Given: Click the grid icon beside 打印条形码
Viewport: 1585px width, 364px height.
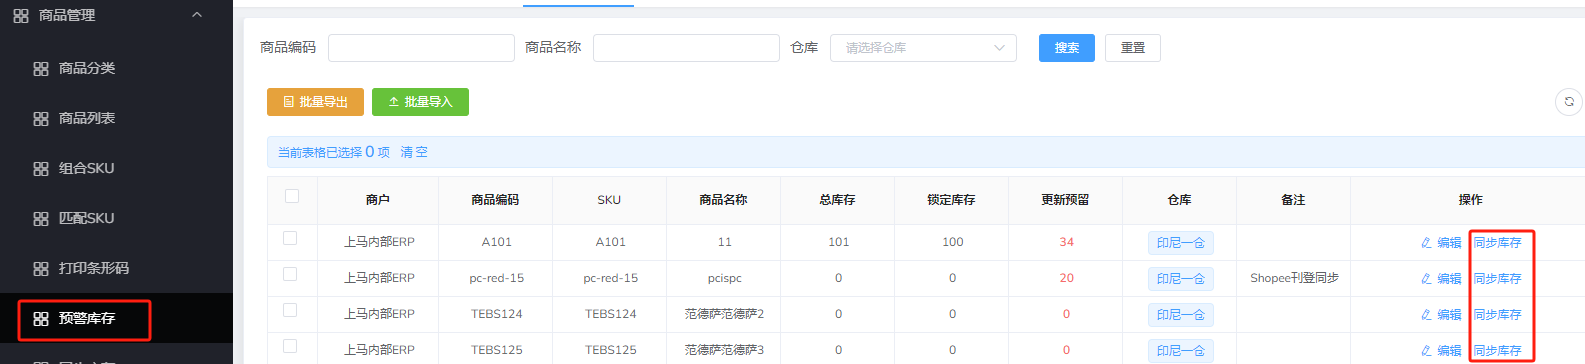Looking at the screenshot, I should coord(41,269).
